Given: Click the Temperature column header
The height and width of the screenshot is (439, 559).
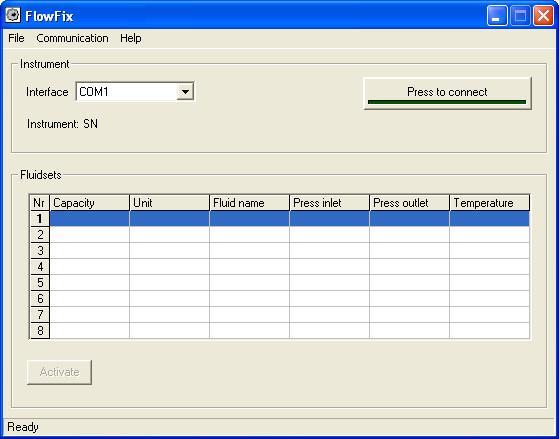Looking at the screenshot, I should 490,203.
